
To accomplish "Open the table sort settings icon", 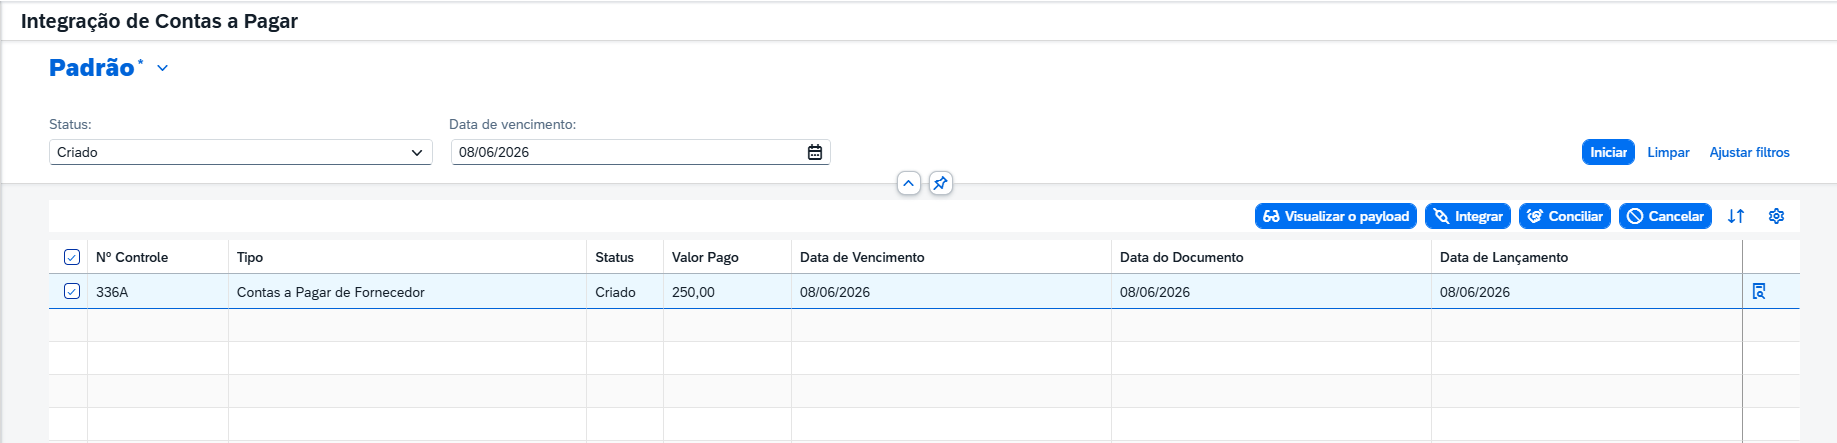I will 1736,216.
